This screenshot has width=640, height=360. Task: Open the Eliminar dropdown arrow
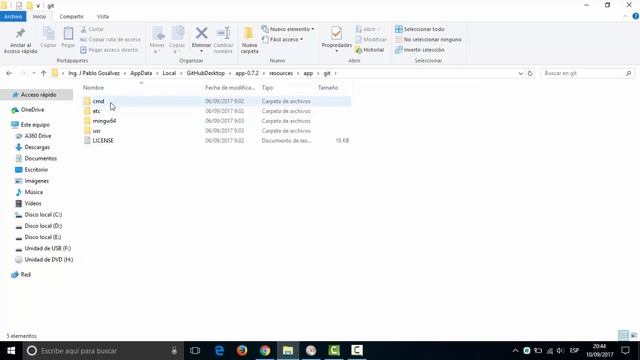tap(201, 51)
